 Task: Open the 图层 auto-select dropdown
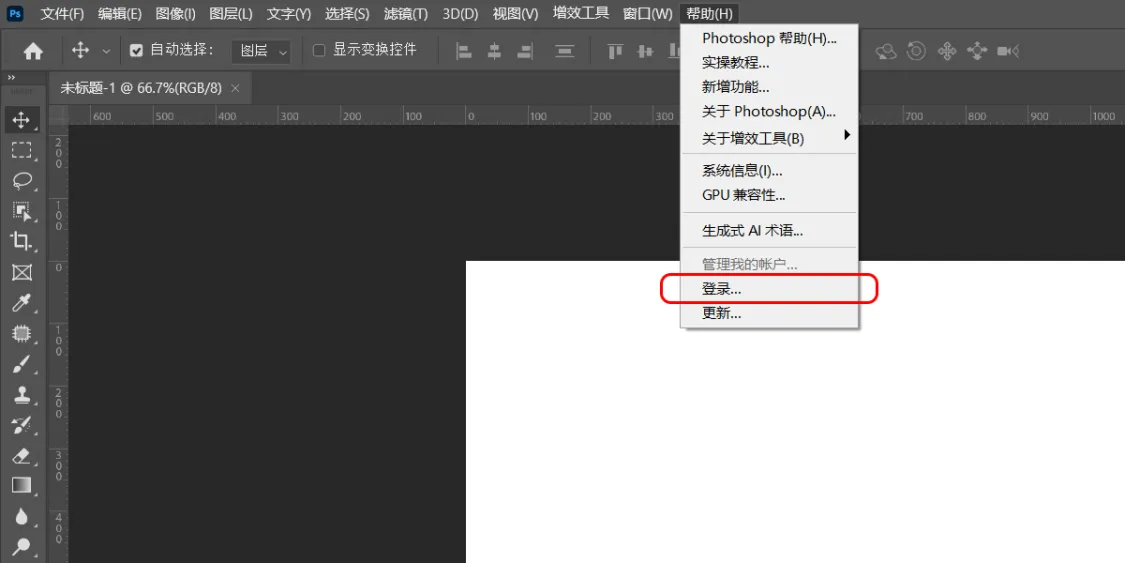coord(262,51)
